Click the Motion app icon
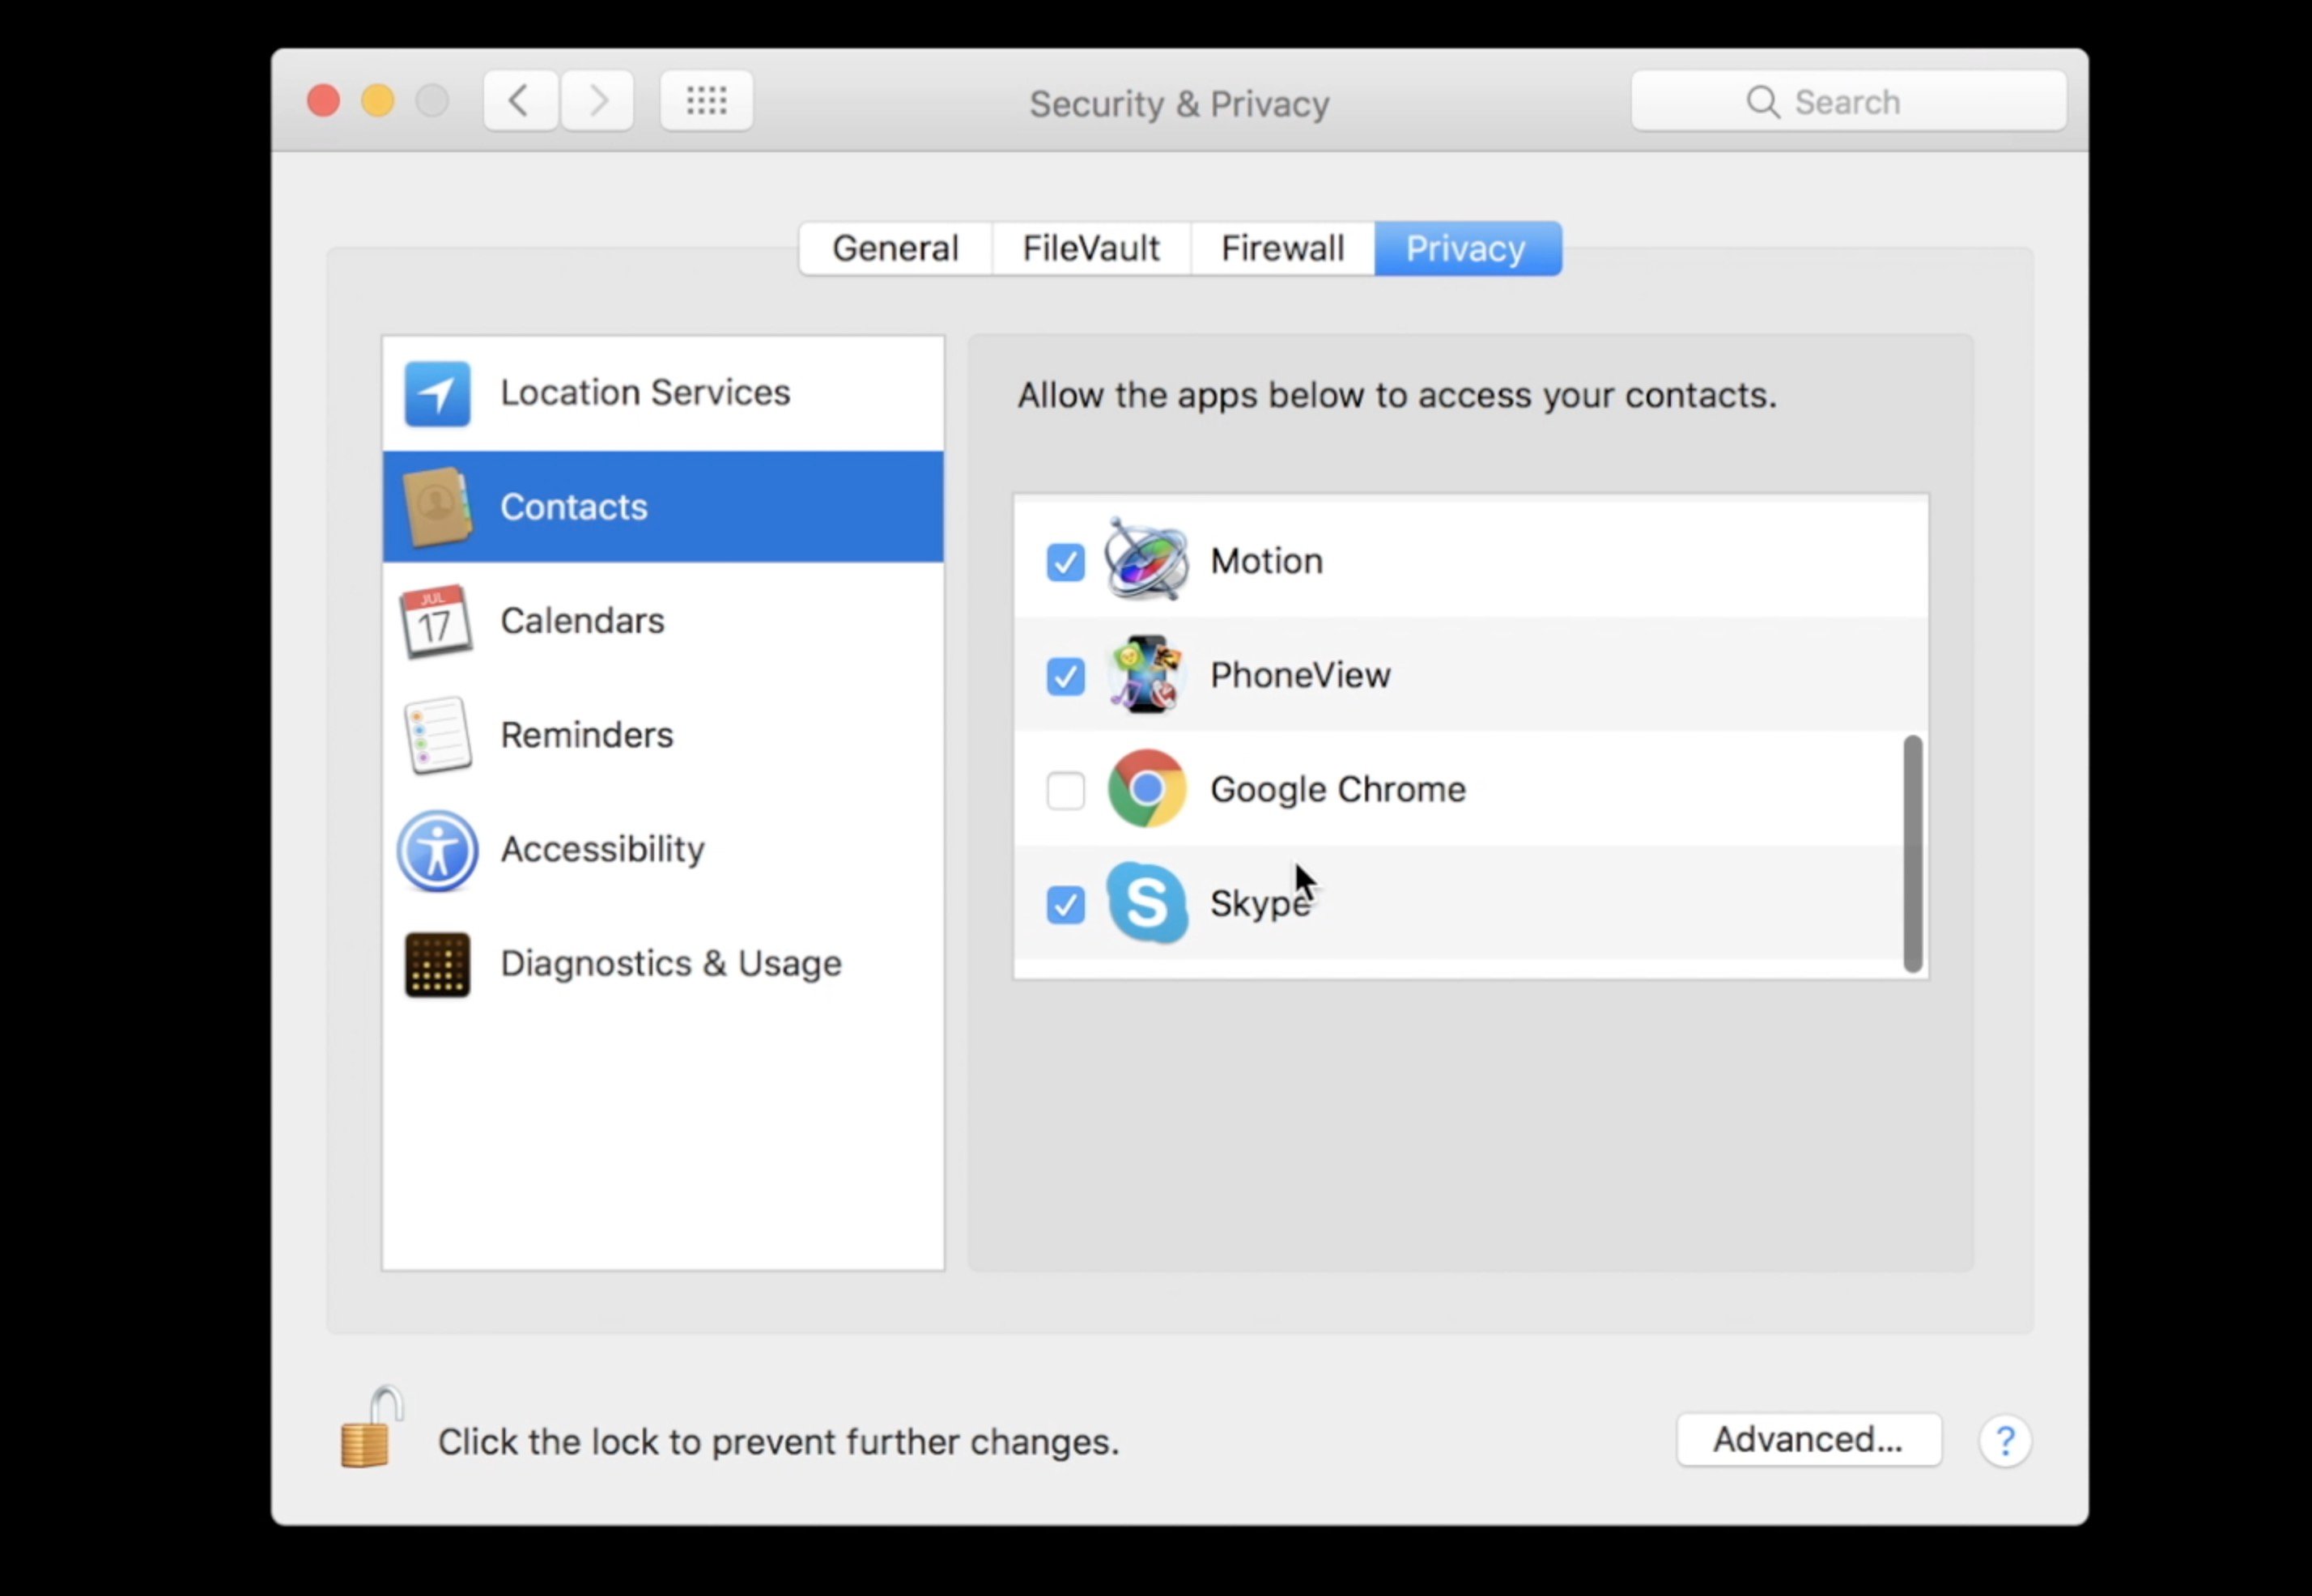 click(1146, 561)
